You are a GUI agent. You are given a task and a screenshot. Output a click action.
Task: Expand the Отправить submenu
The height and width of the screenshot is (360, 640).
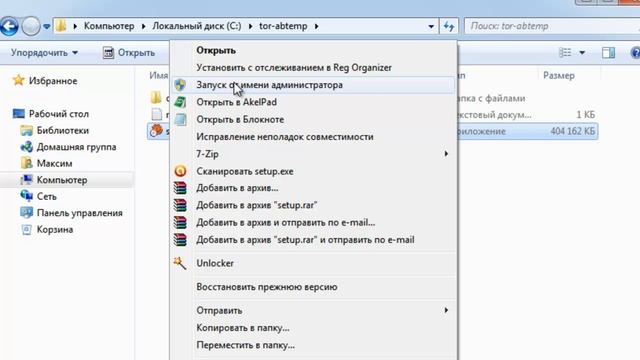(x=314, y=311)
